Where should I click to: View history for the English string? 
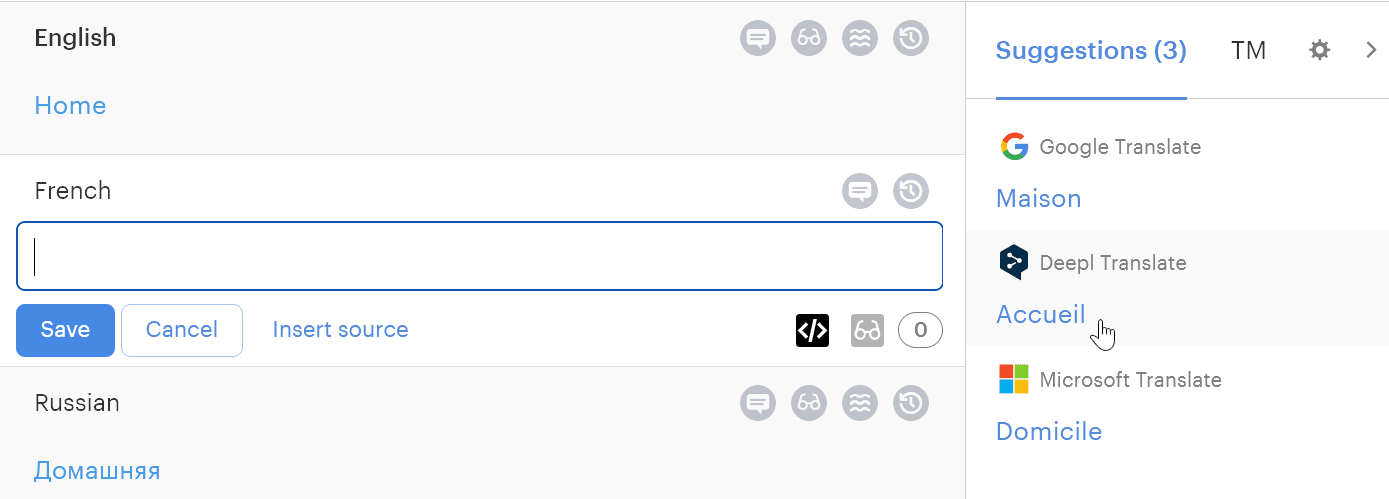pyautogui.click(x=911, y=39)
